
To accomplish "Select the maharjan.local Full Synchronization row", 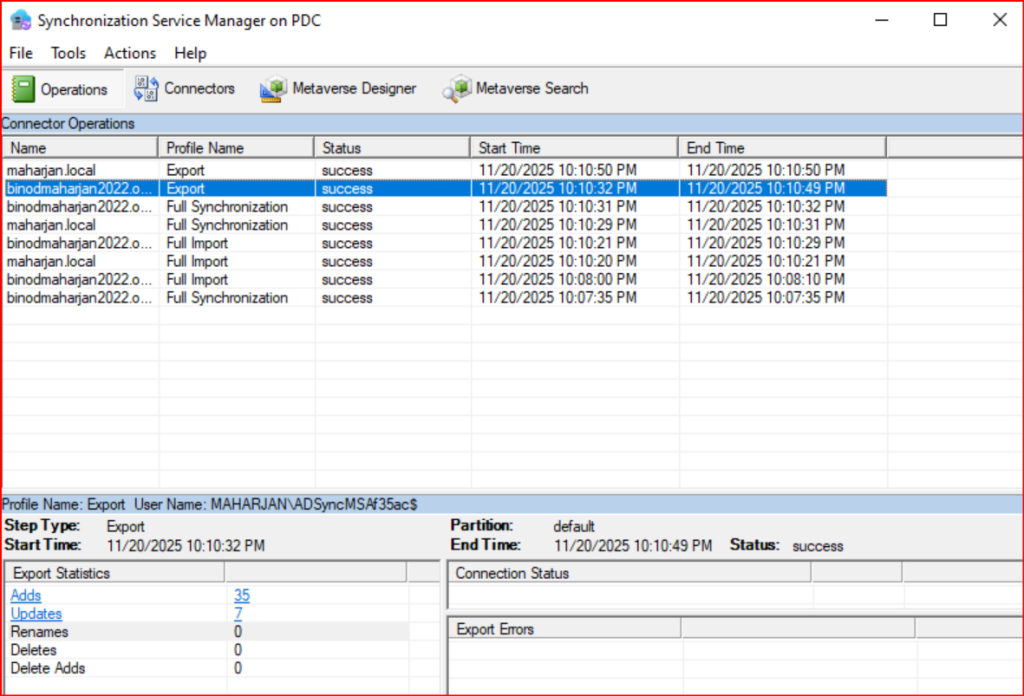I will coord(80,225).
